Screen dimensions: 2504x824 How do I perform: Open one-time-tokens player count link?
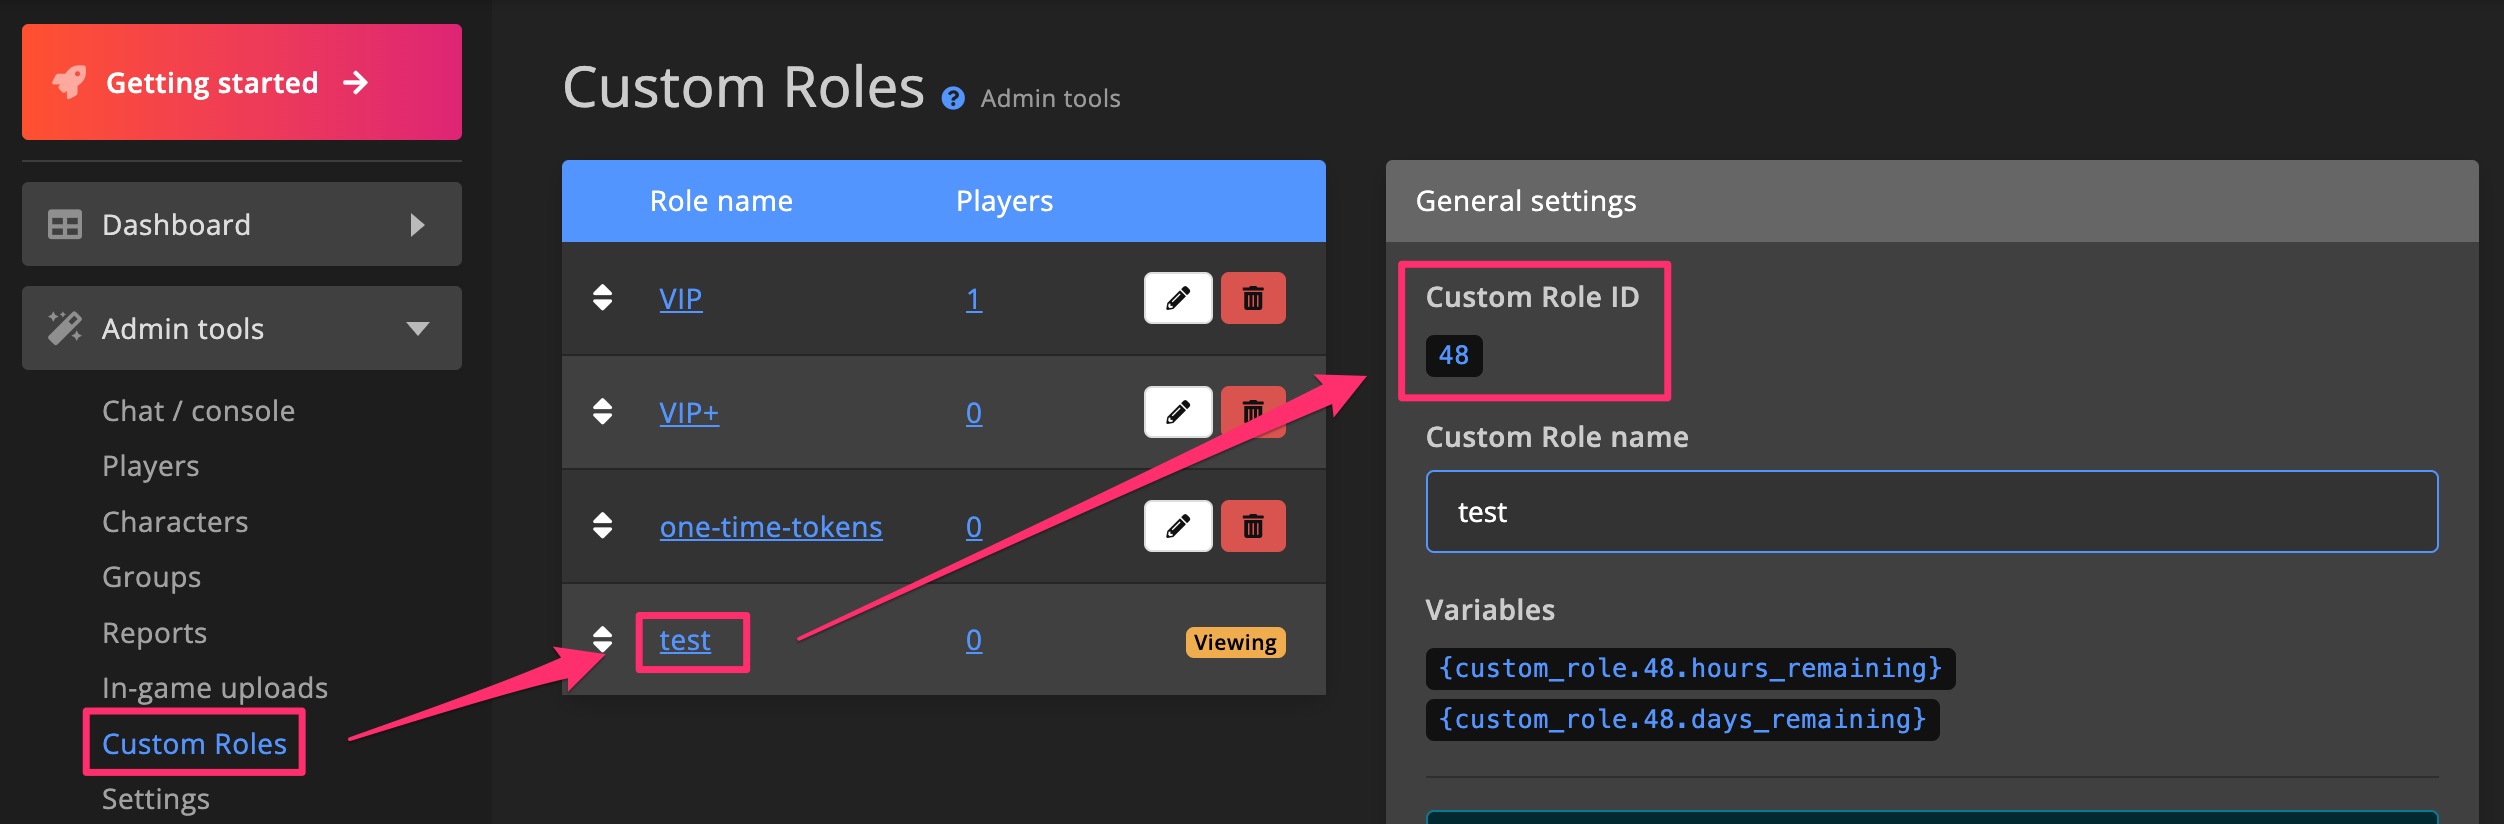[974, 527]
